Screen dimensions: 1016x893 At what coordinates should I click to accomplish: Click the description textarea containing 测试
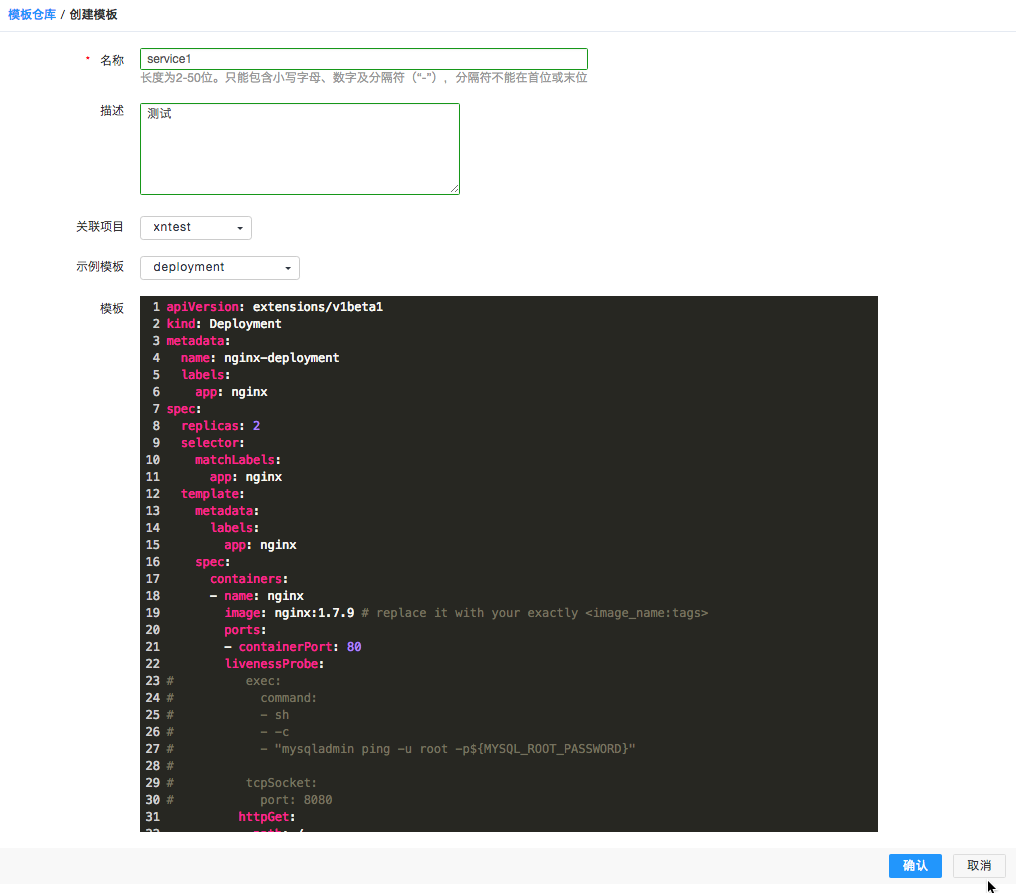(x=300, y=148)
